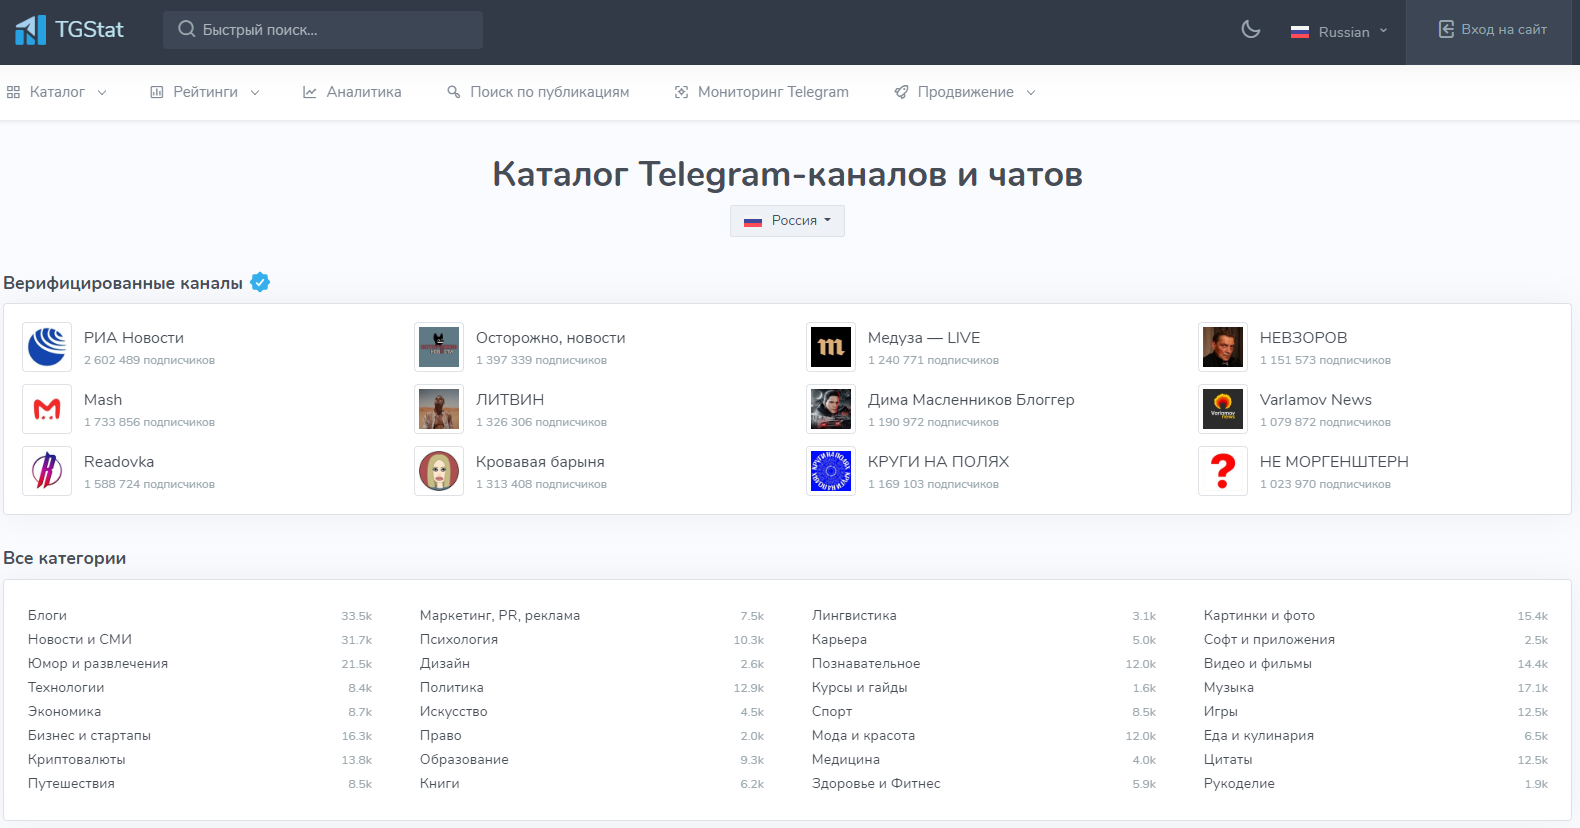
Task: Open the Кровавая барыня title link
Action: tap(540, 462)
